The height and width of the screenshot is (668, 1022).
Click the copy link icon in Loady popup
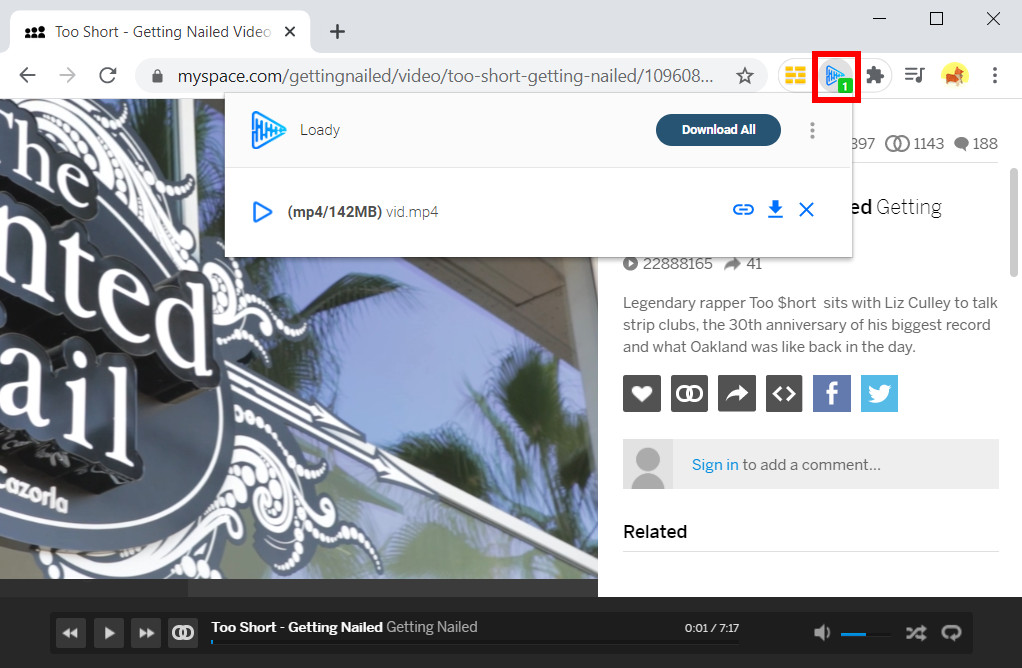tap(743, 210)
